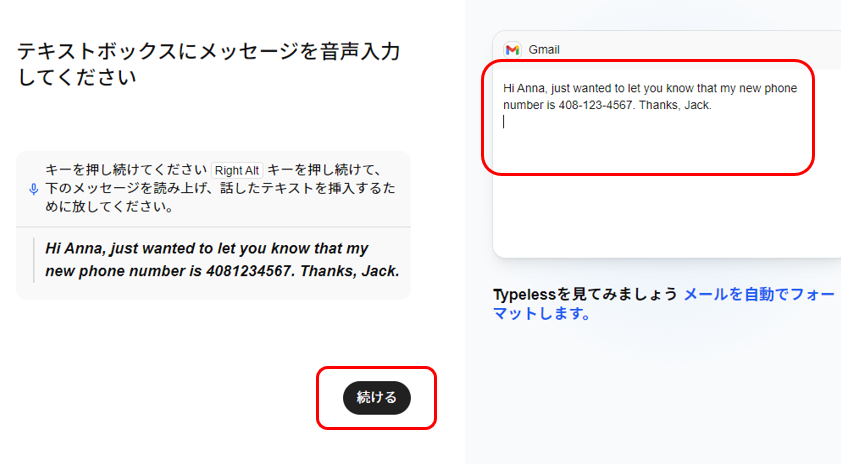Click the microphone icon beside the instructions
841x464 pixels.
33,189
